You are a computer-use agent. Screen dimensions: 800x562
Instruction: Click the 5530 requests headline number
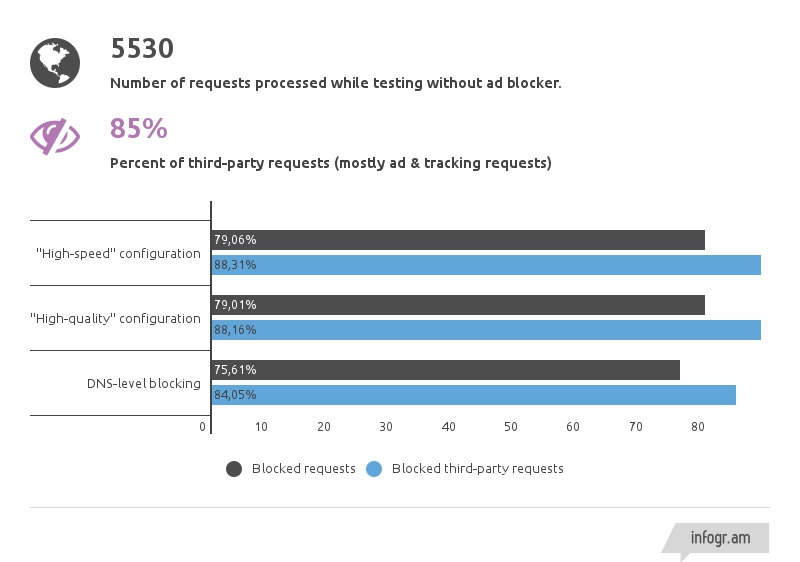coord(142,49)
